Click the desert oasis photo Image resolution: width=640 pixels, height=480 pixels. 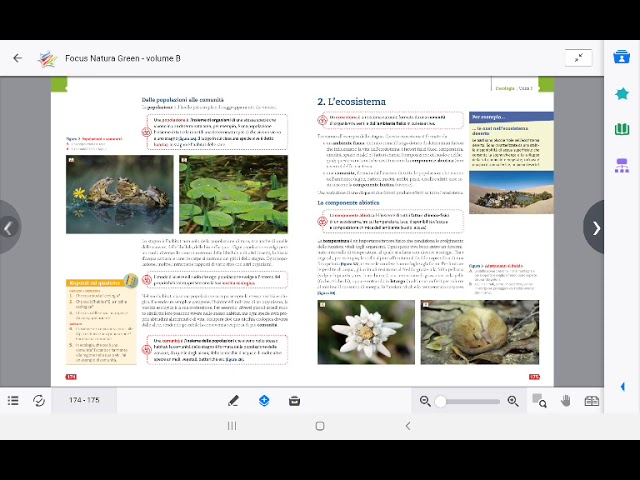pyautogui.click(x=511, y=192)
